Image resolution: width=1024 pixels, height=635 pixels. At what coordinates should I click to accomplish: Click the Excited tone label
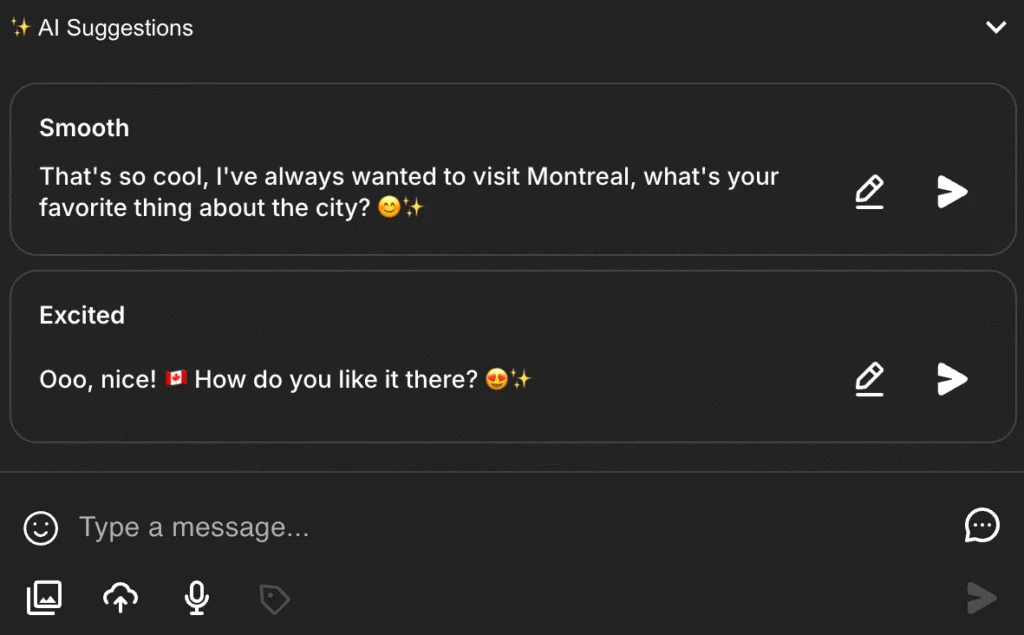[82, 315]
